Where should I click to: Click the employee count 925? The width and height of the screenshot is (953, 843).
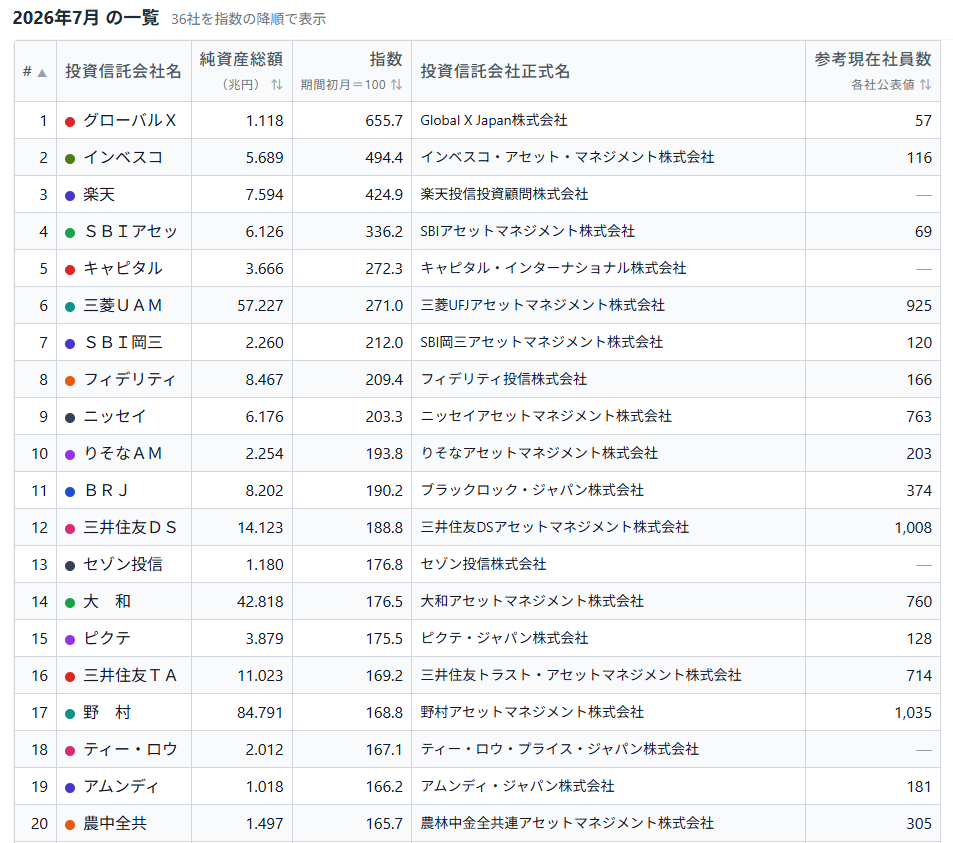coord(919,306)
